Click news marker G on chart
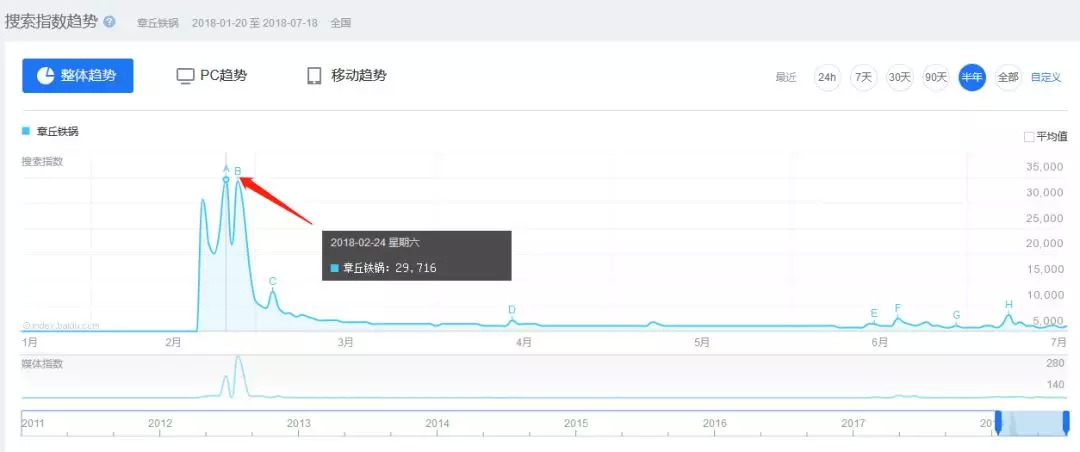1080x452 pixels. coord(956,315)
